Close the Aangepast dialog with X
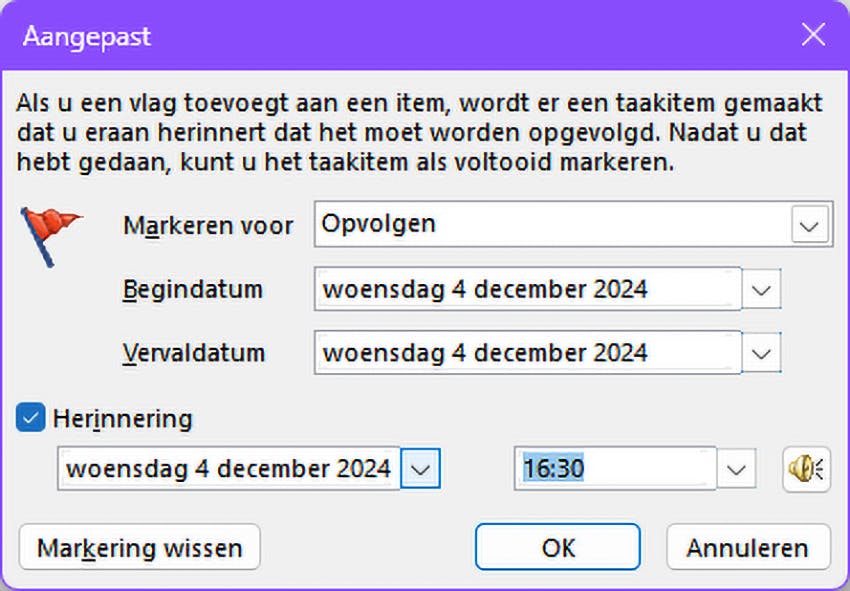The width and height of the screenshot is (850, 591). point(813,37)
